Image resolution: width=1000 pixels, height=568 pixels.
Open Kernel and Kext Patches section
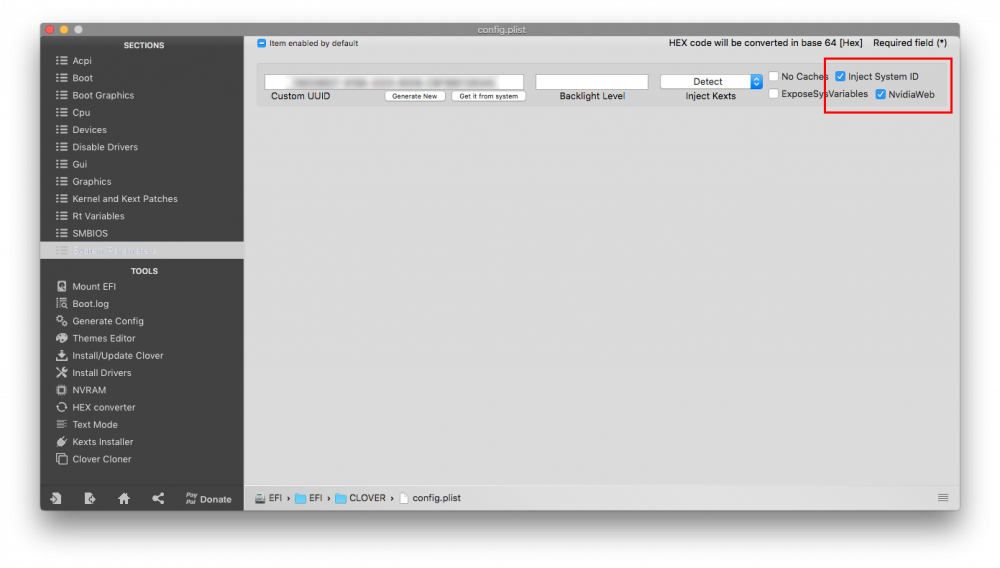coord(125,199)
